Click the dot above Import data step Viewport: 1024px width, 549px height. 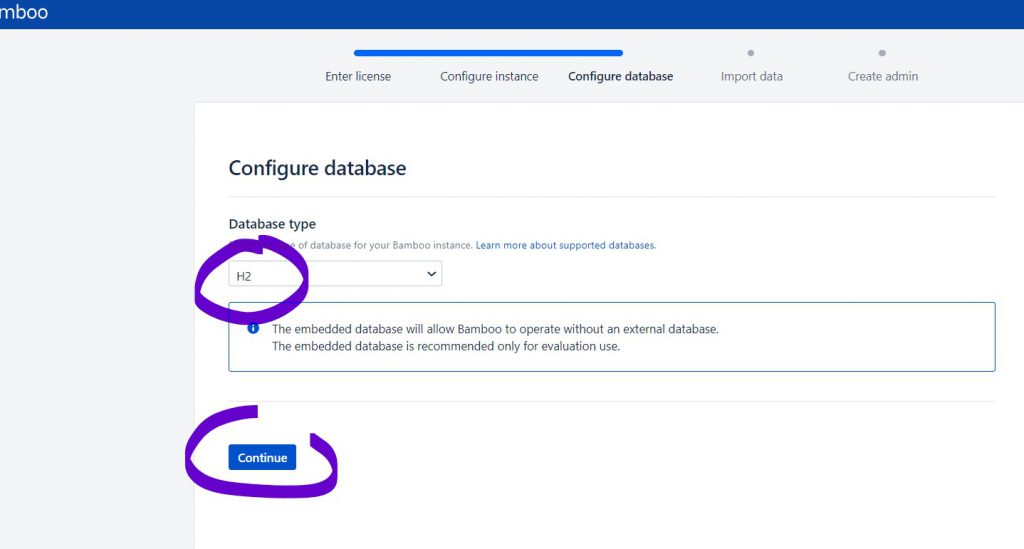coord(751,53)
